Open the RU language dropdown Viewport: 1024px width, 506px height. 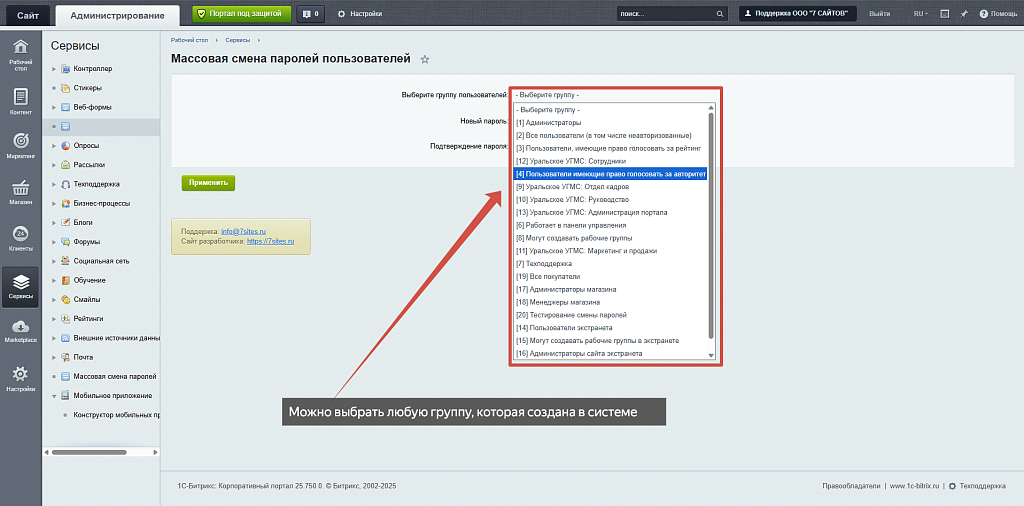coord(920,14)
